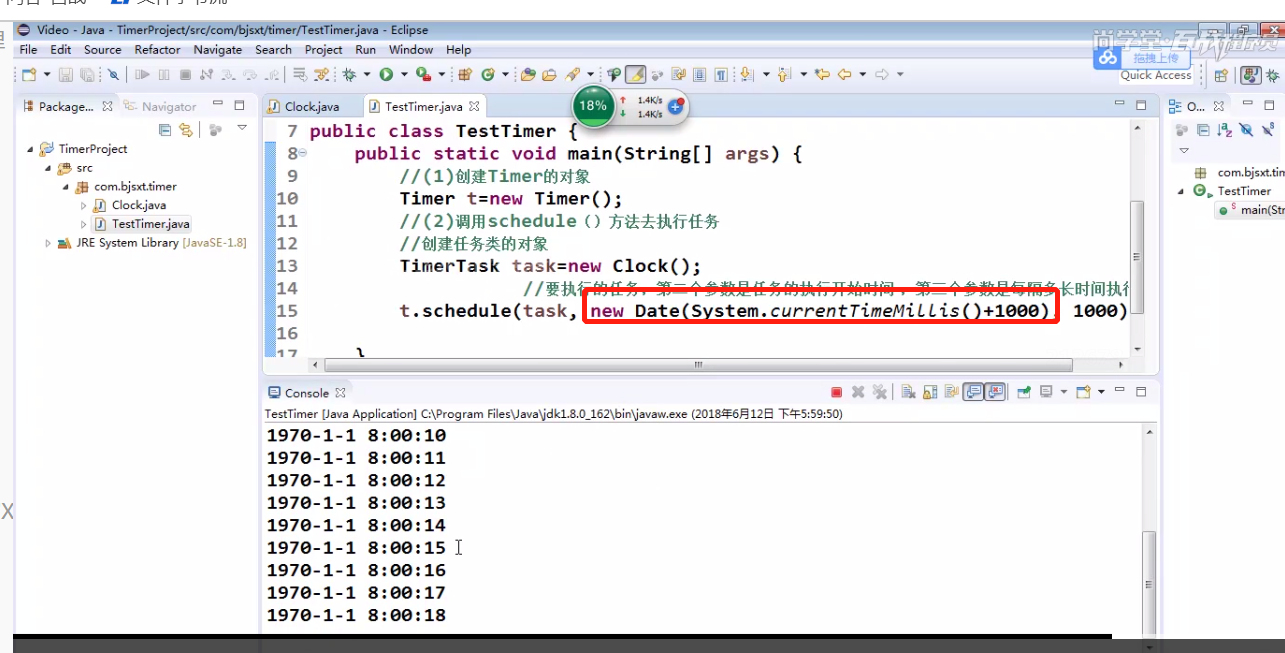Click Remove All Terminated Launches double-X icon
This screenshot has width=1285, height=653.
click(879, 392)
